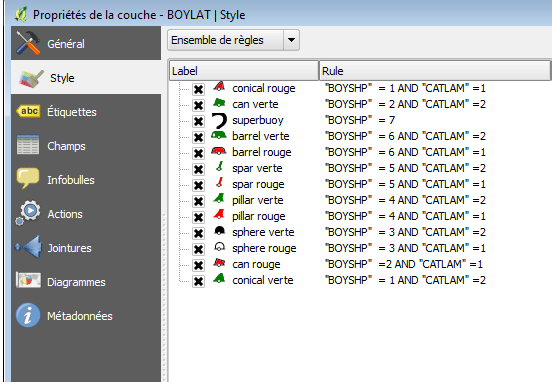Screen dimensions: 552x382
Task: Click the Style paintbrush icon
Action: click(31, 78)
